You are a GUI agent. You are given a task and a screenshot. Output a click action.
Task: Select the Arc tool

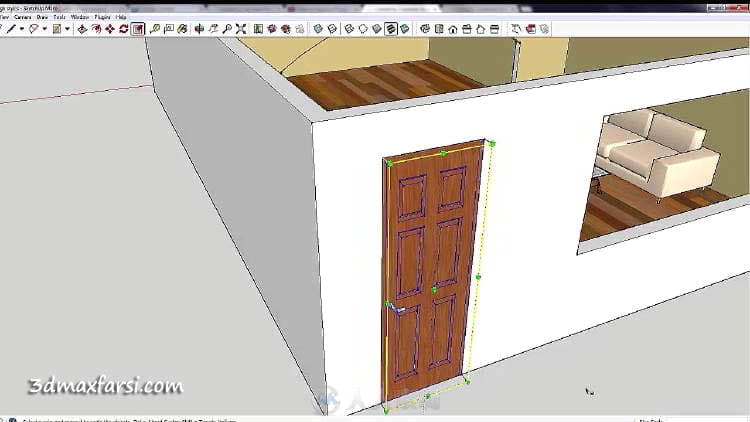point(33,29)
